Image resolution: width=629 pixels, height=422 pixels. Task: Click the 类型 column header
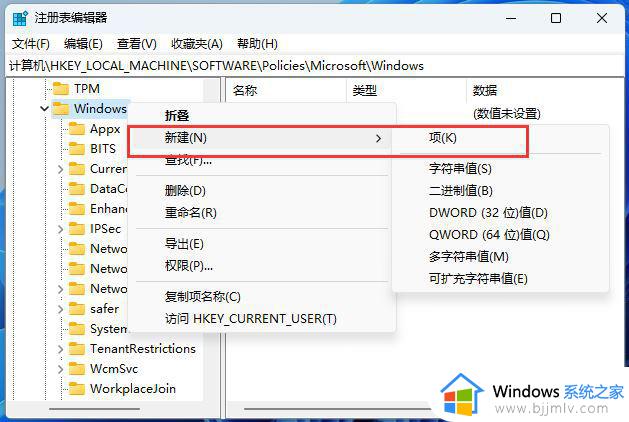tap(407, 90)
